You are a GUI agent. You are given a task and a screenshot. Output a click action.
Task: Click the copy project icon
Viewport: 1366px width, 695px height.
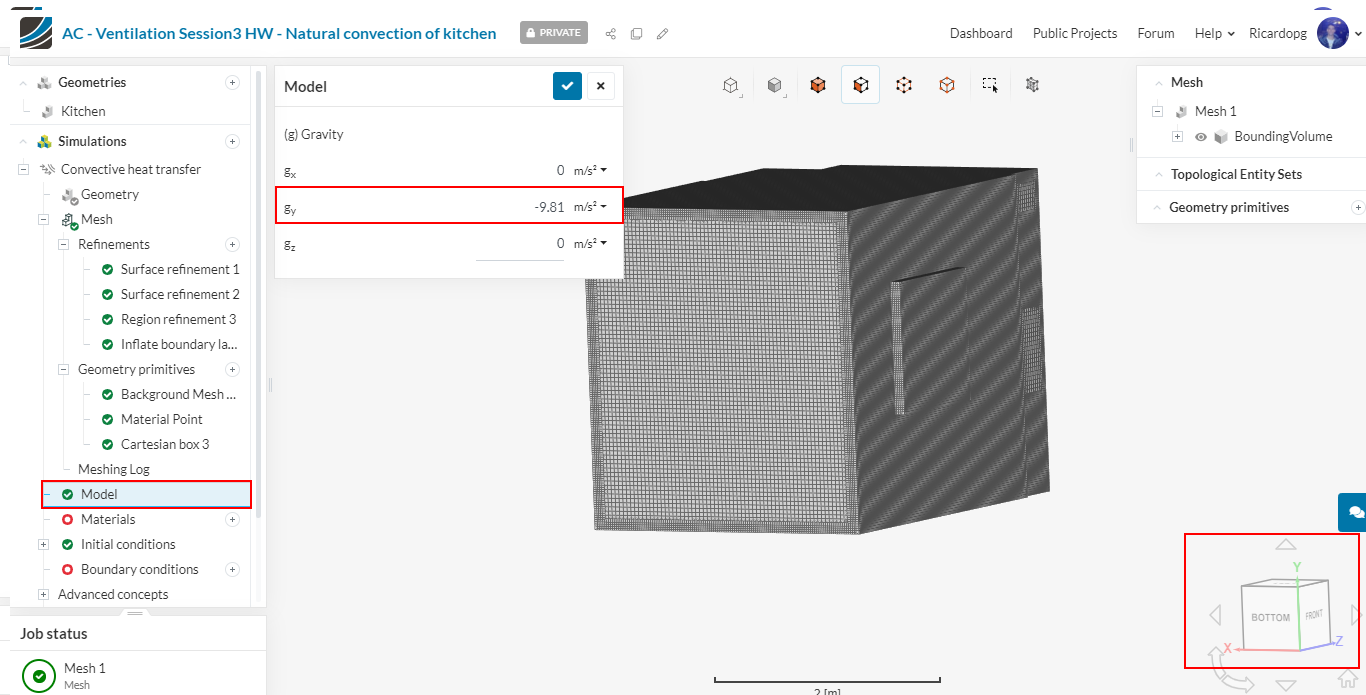point(637,34)
